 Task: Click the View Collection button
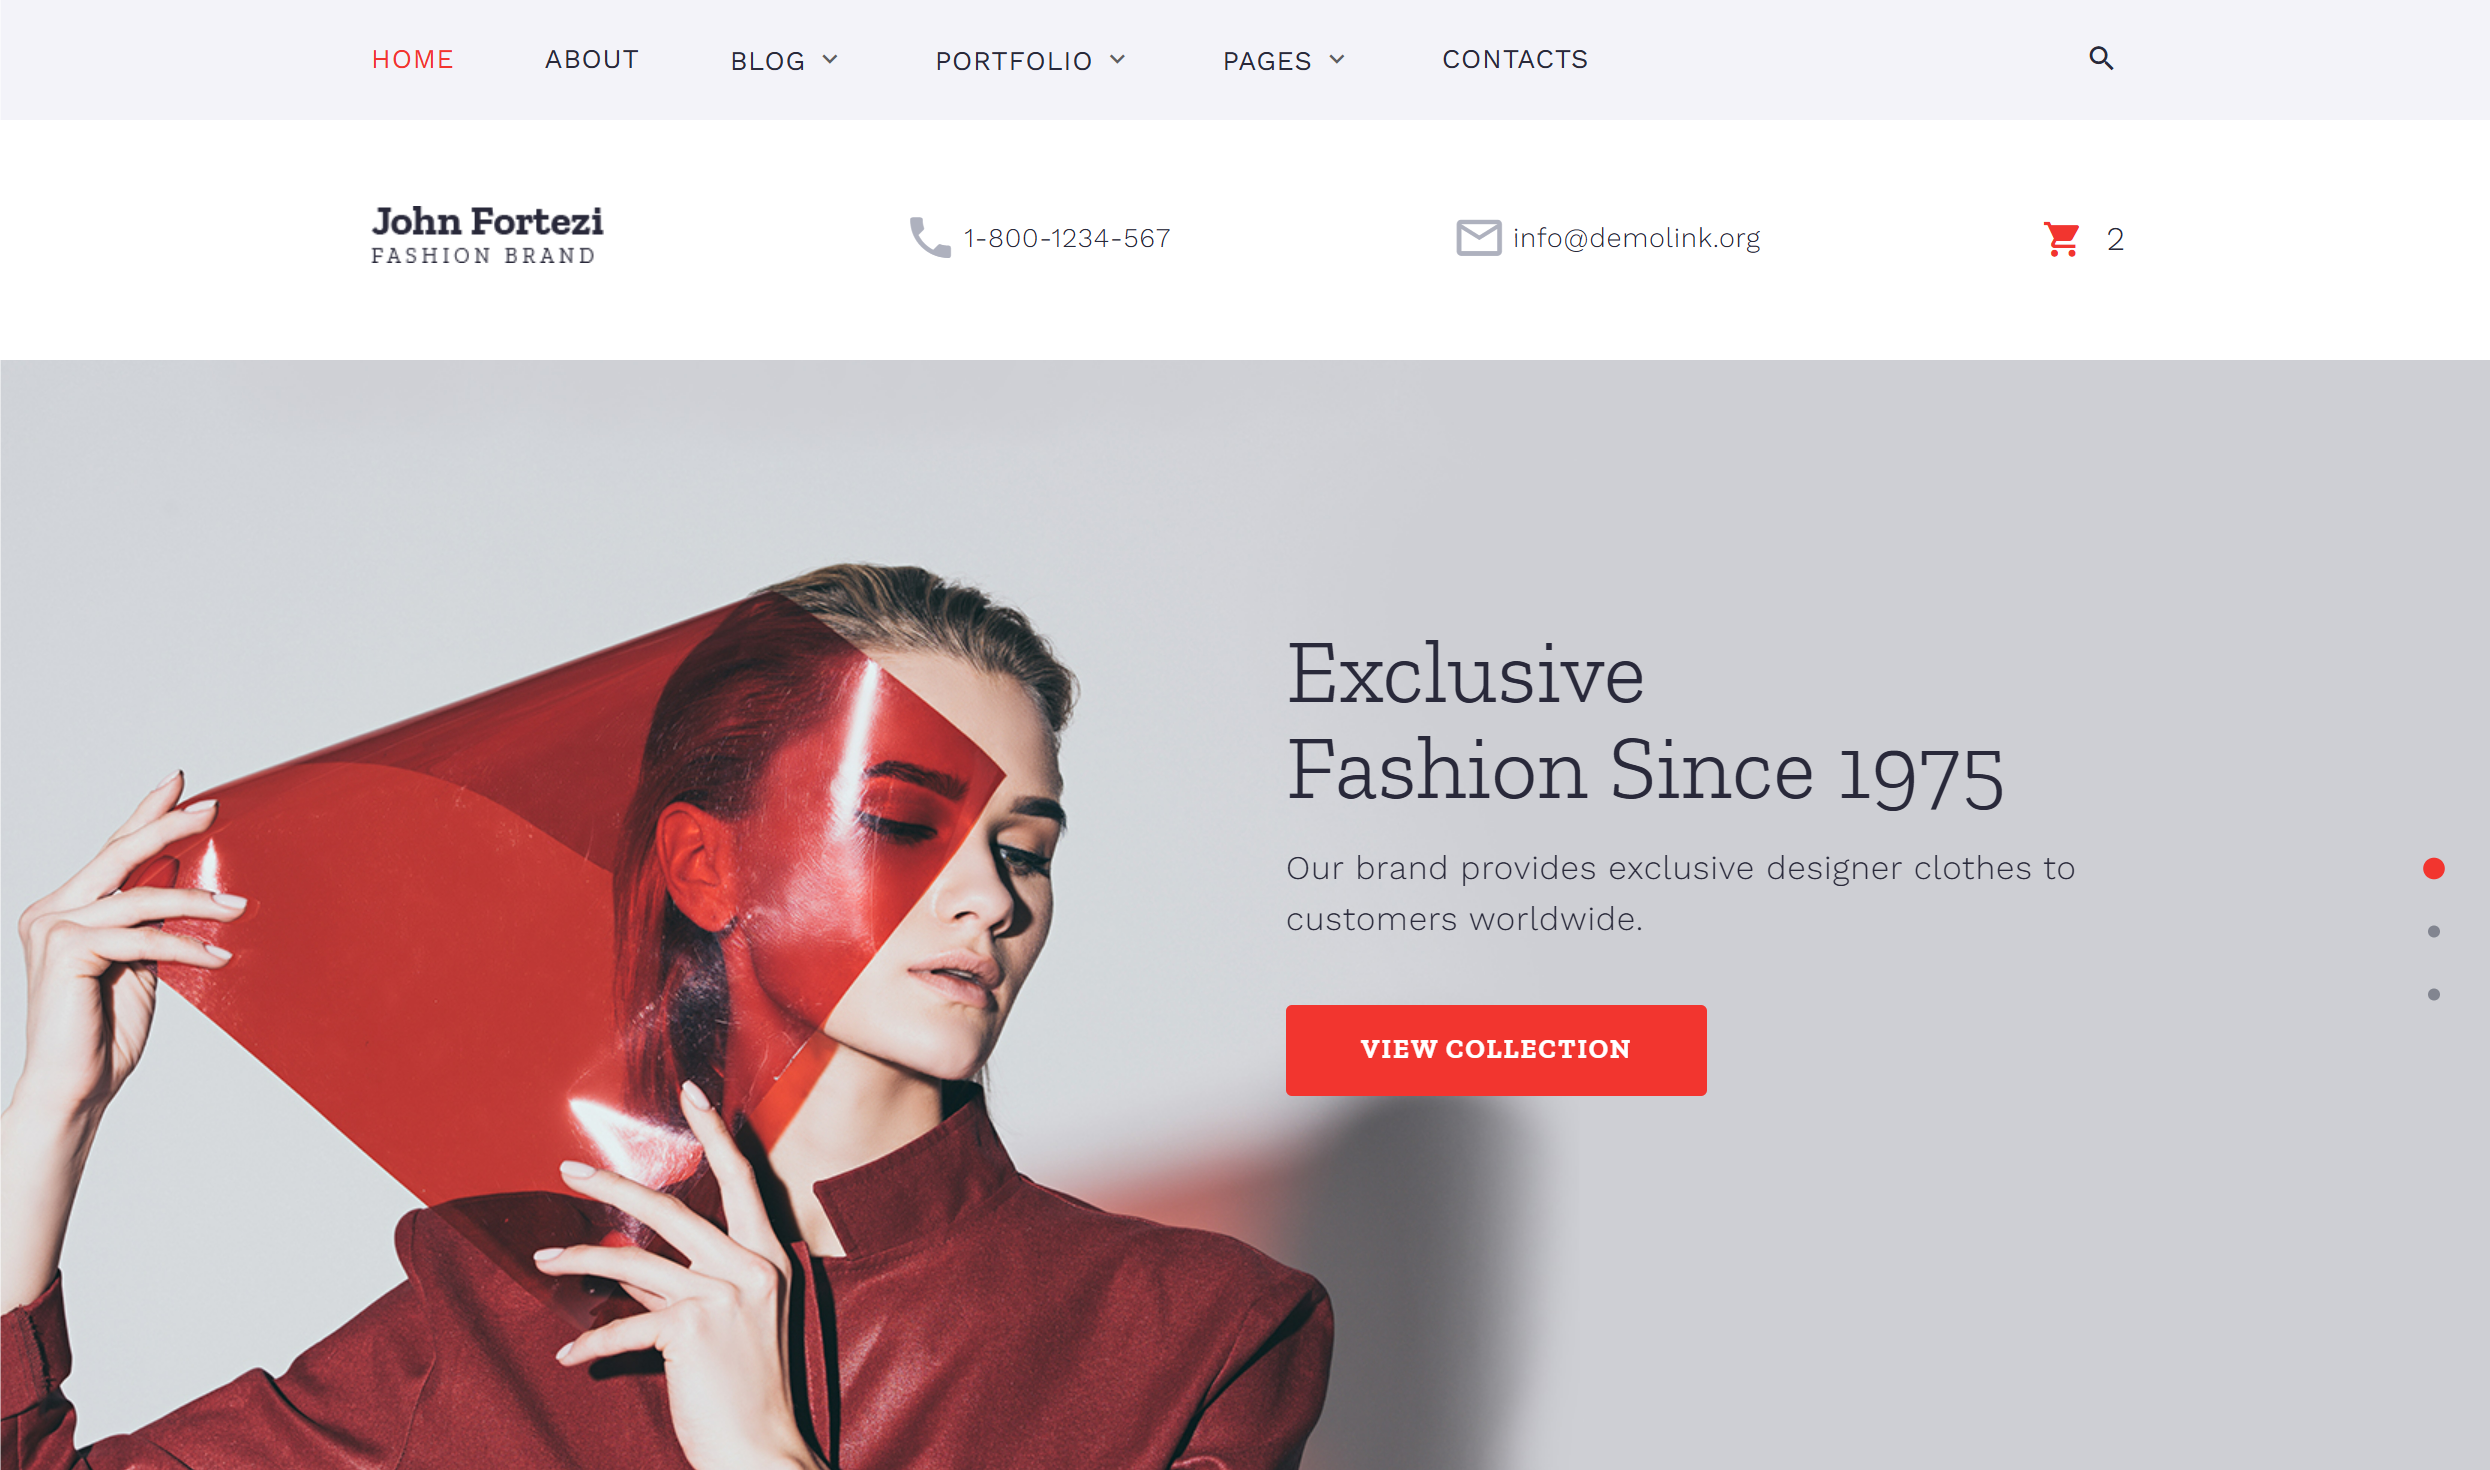click(x=1496, y=1050)
